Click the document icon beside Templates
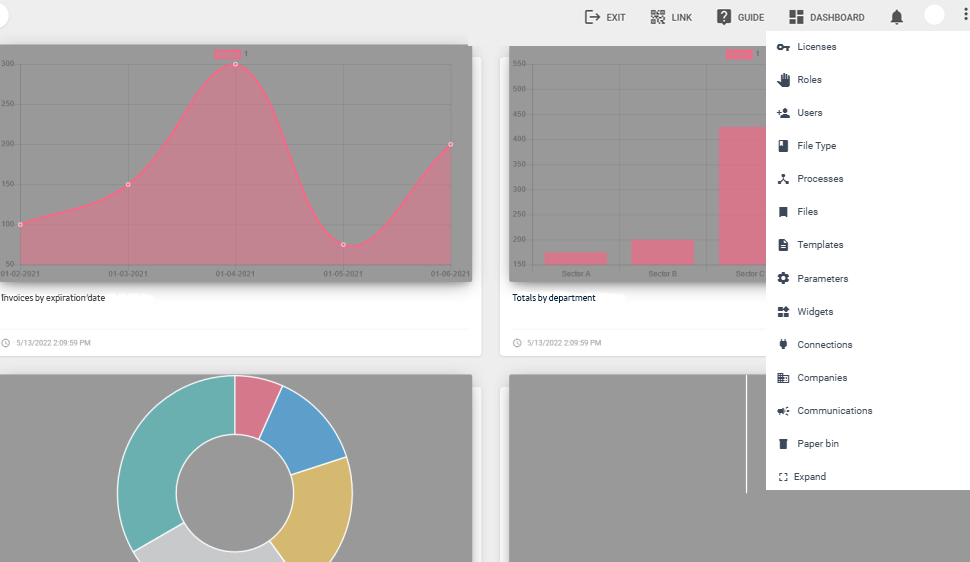The image size is (970, 562). click(783, 244)
